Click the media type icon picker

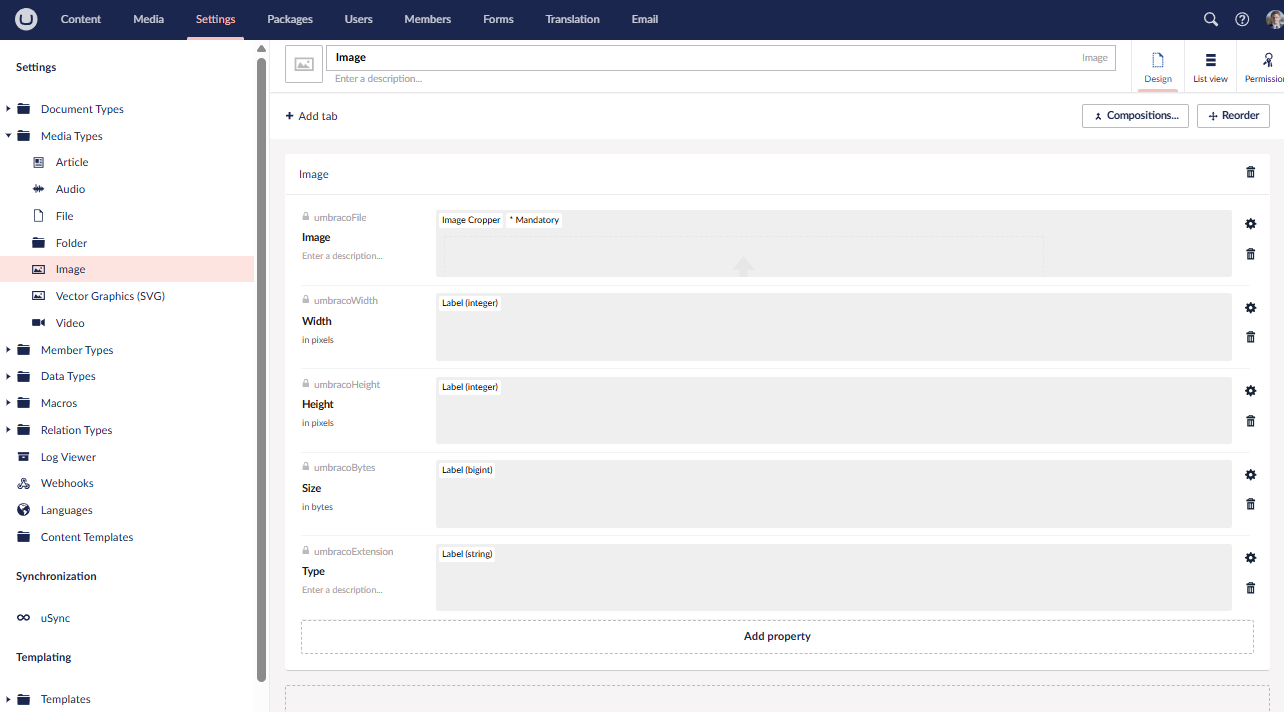pos(304,64)
